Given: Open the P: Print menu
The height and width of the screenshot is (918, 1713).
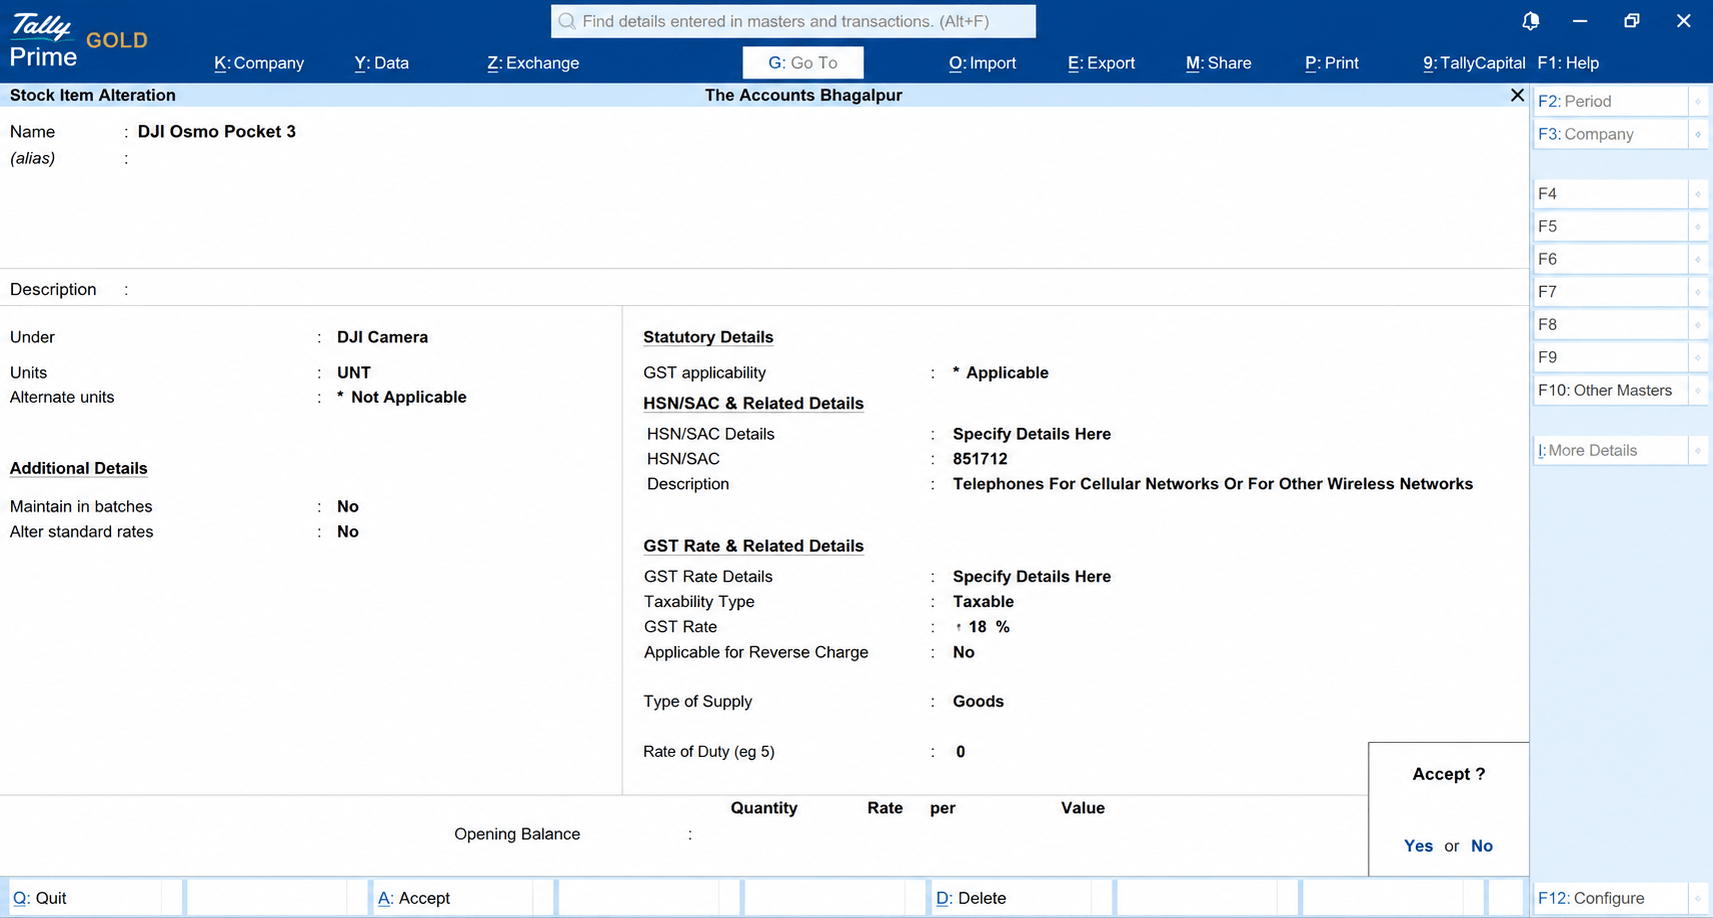Looking at the screenshot, I should tap(1332, 63).
